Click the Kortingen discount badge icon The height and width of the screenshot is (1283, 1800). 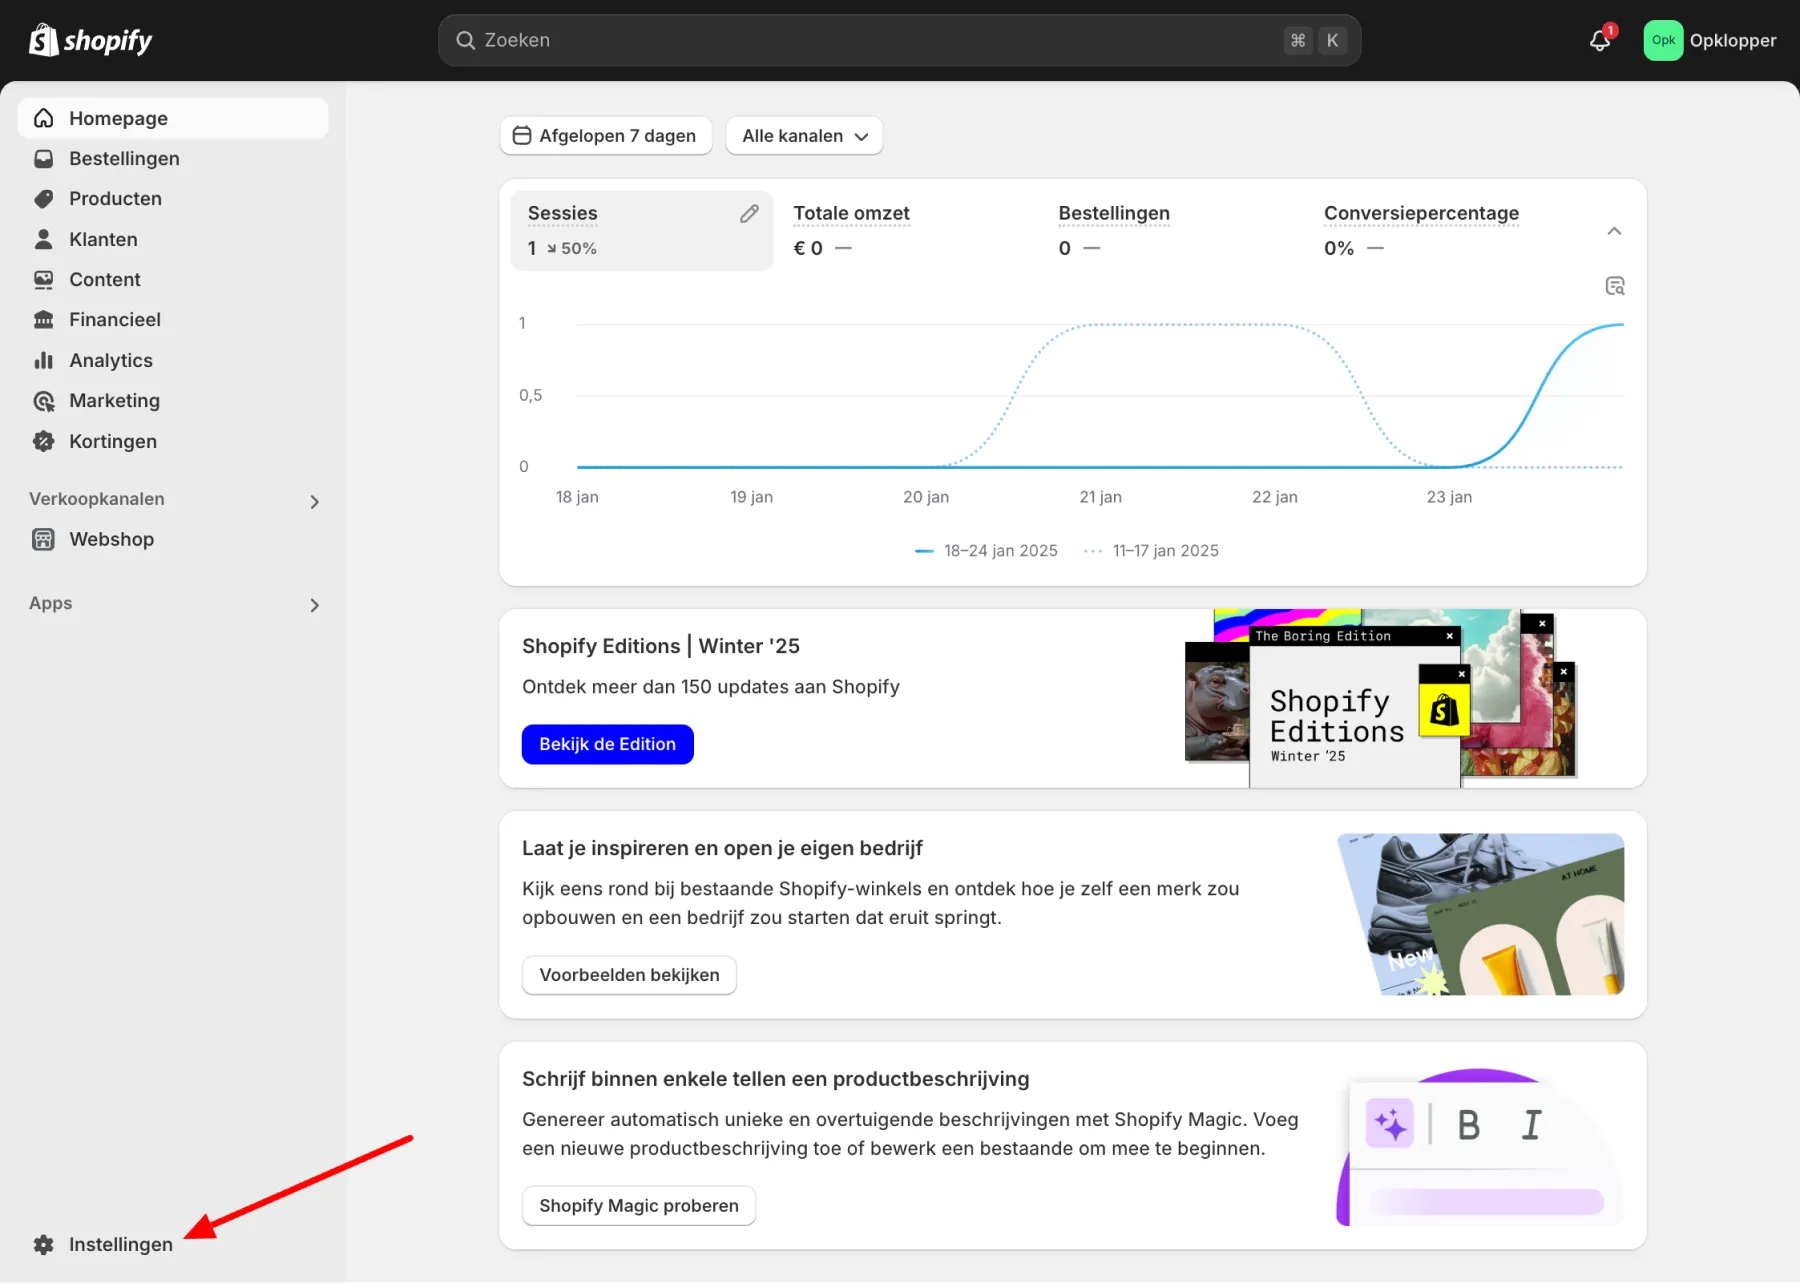[x=44, y=441]
